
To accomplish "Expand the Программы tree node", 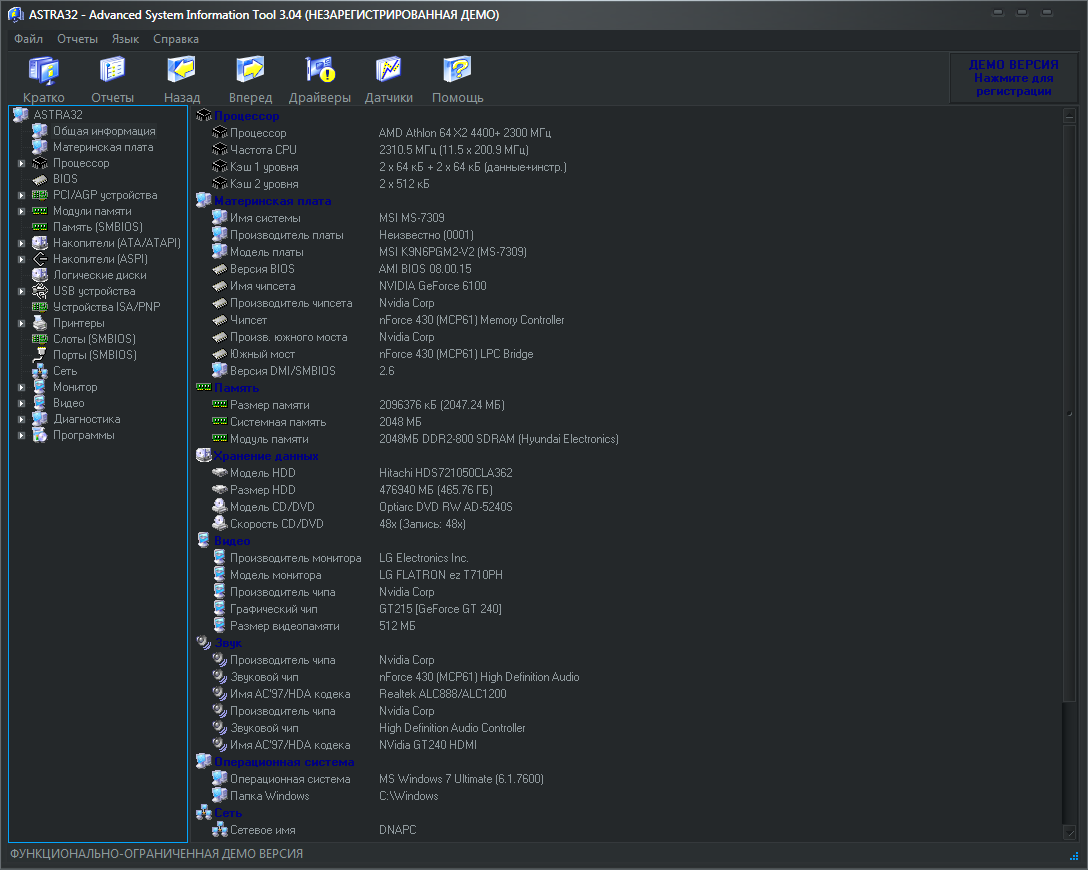I will coord(22,436).
